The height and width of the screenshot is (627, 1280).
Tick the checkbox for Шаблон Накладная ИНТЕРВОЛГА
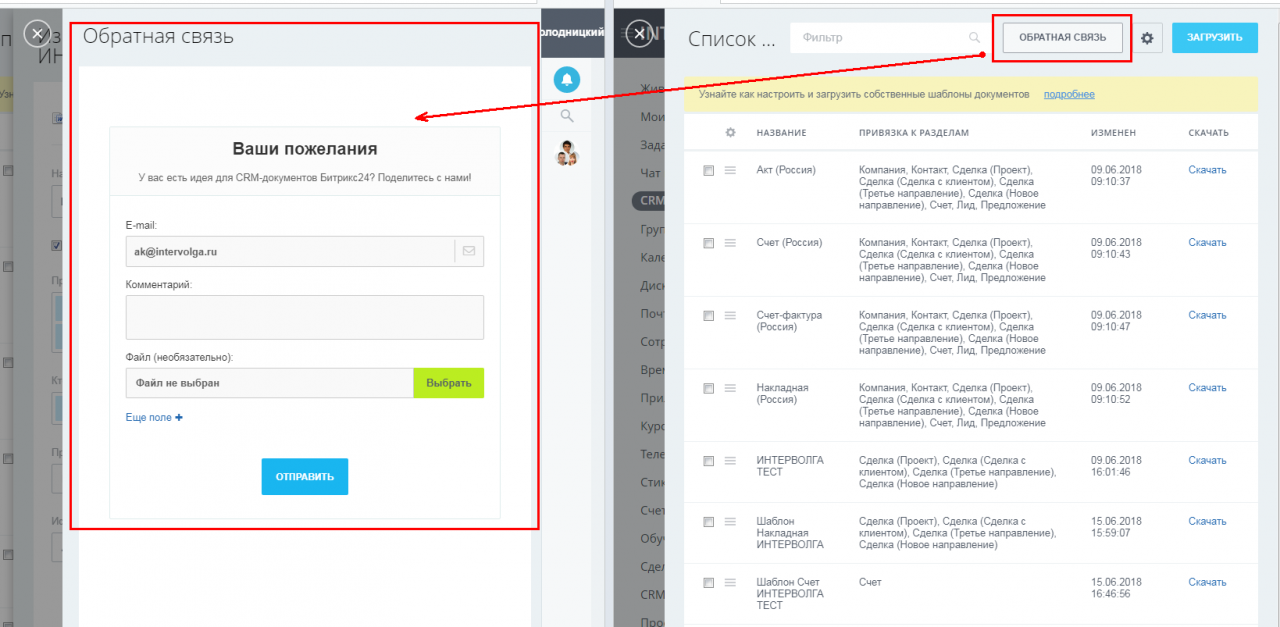tap(708, 522)
